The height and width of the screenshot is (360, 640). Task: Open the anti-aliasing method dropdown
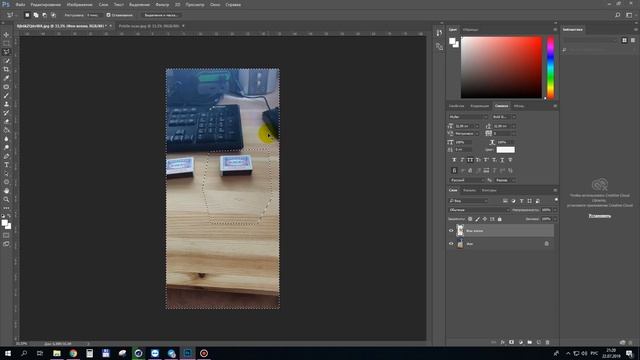coord(505,180)
